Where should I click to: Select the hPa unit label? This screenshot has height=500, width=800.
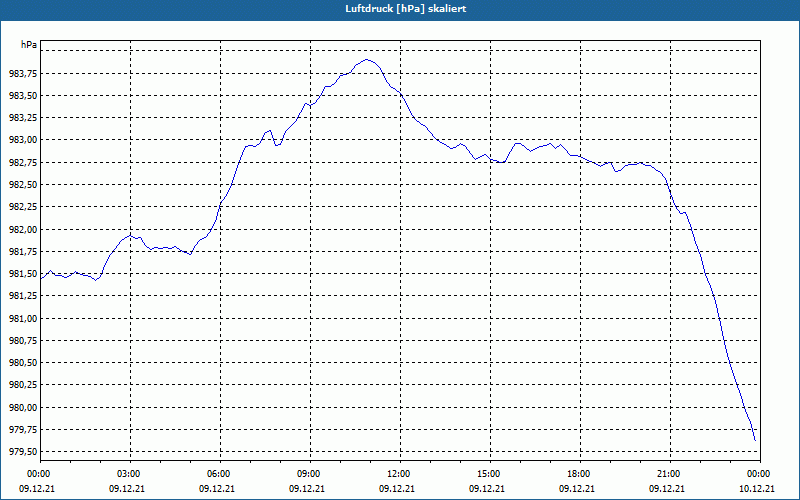[x=29, y=45]
